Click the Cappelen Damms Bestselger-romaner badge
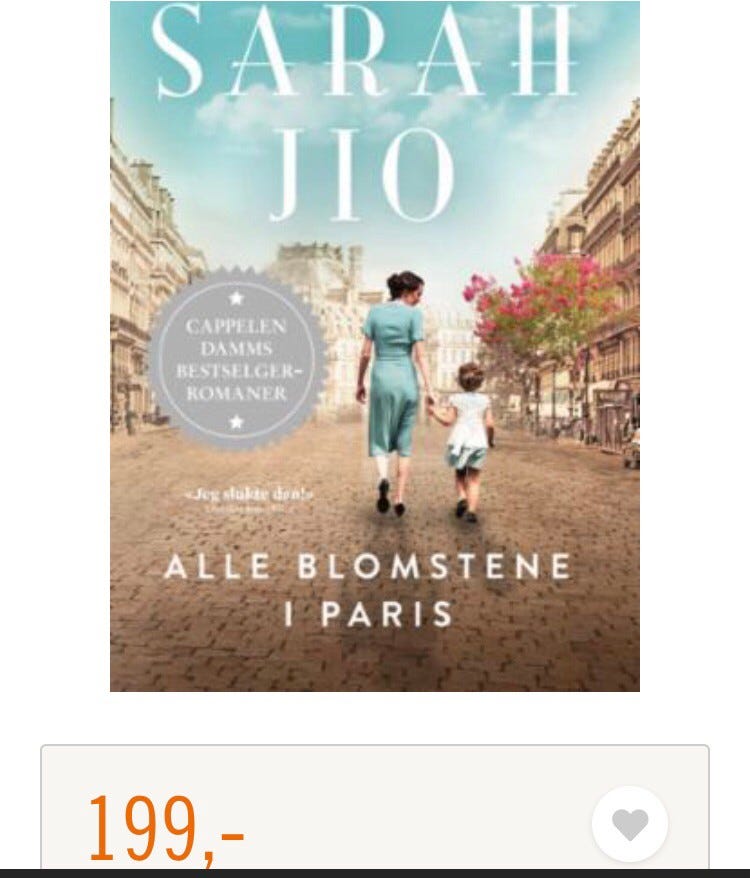 [x=237, y=359]
